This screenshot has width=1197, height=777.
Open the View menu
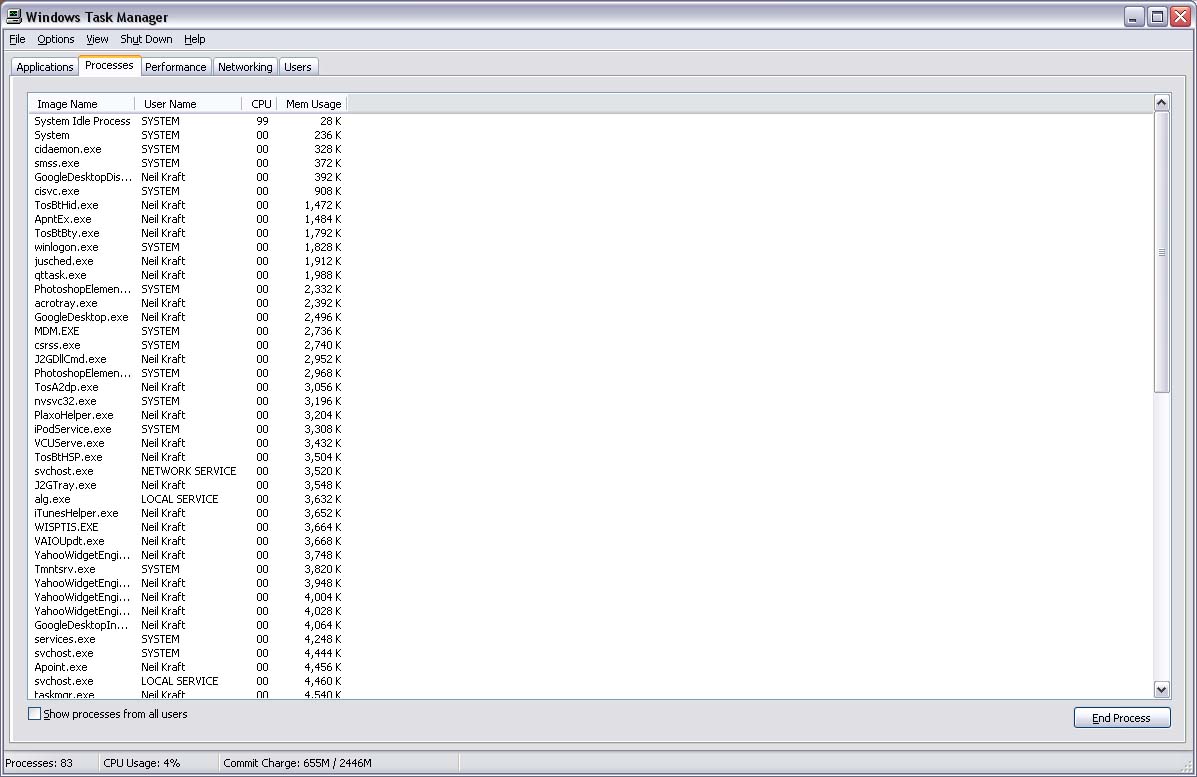pos(97,39)
